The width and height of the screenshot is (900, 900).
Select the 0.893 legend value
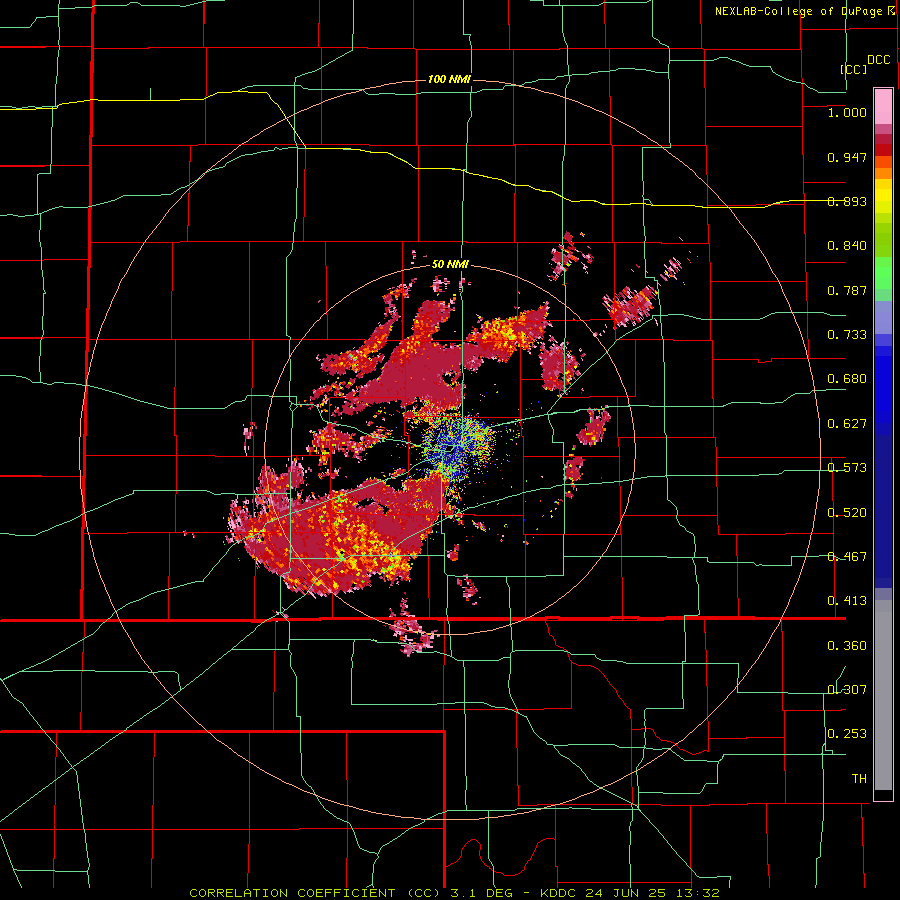coord(847,201)
